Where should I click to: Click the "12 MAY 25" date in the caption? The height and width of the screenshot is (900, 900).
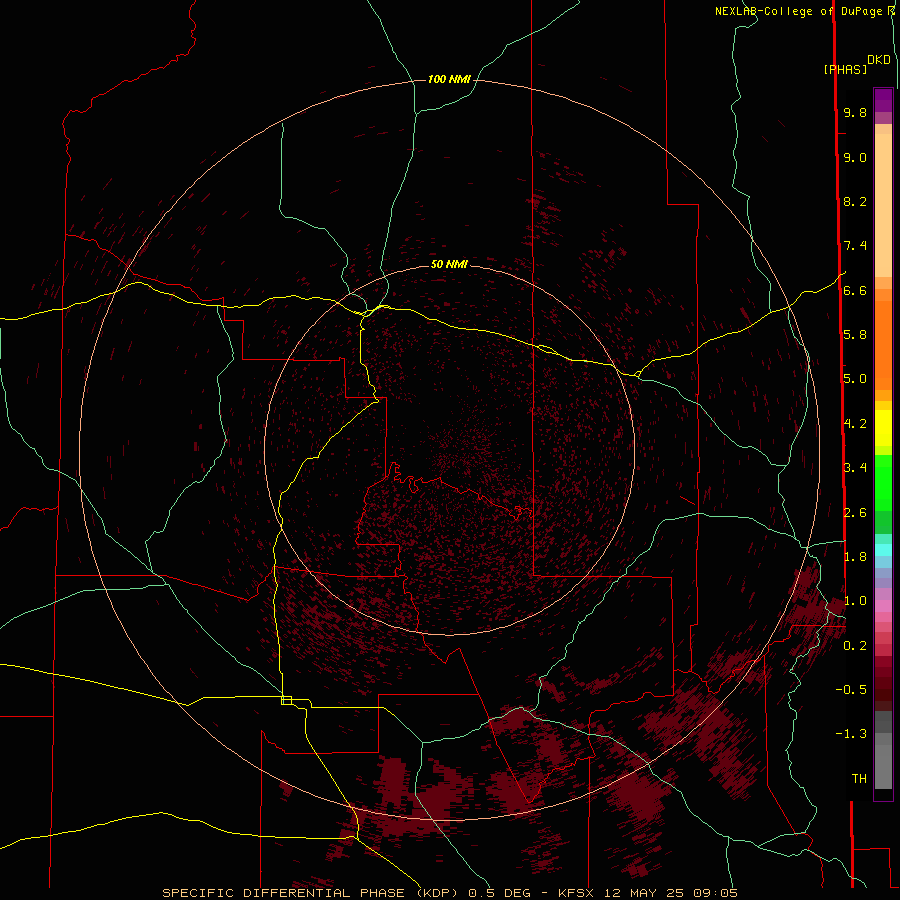tap(645, 893)
